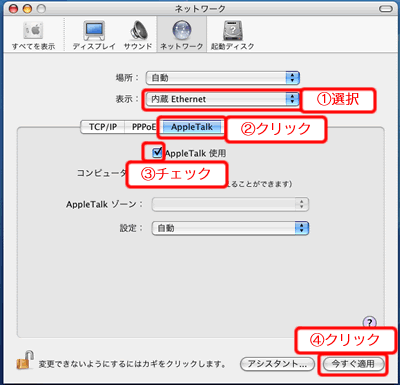Click the アシスタント... button
The width and height of the screenshot is (400, 385).
coord(277,364)
